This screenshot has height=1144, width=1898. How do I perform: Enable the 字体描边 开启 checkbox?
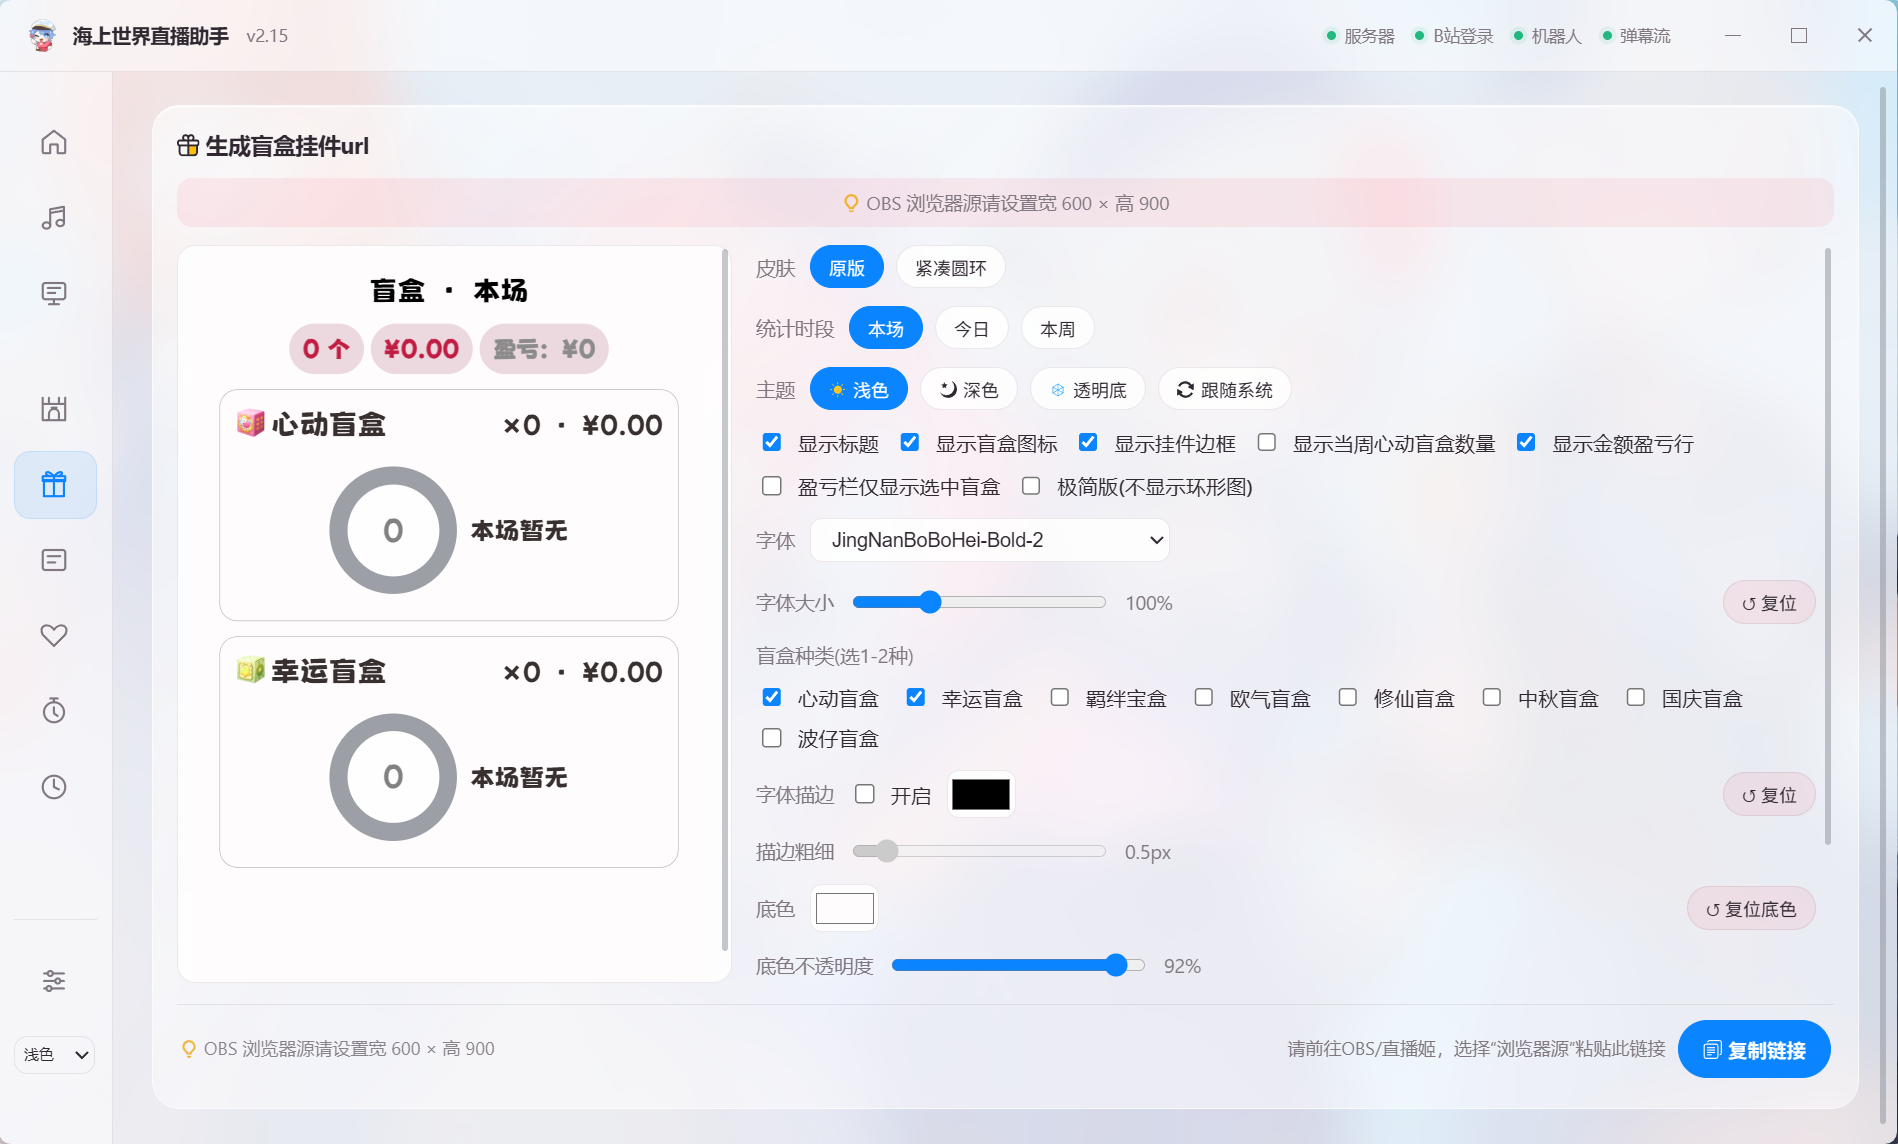(865, 794)
